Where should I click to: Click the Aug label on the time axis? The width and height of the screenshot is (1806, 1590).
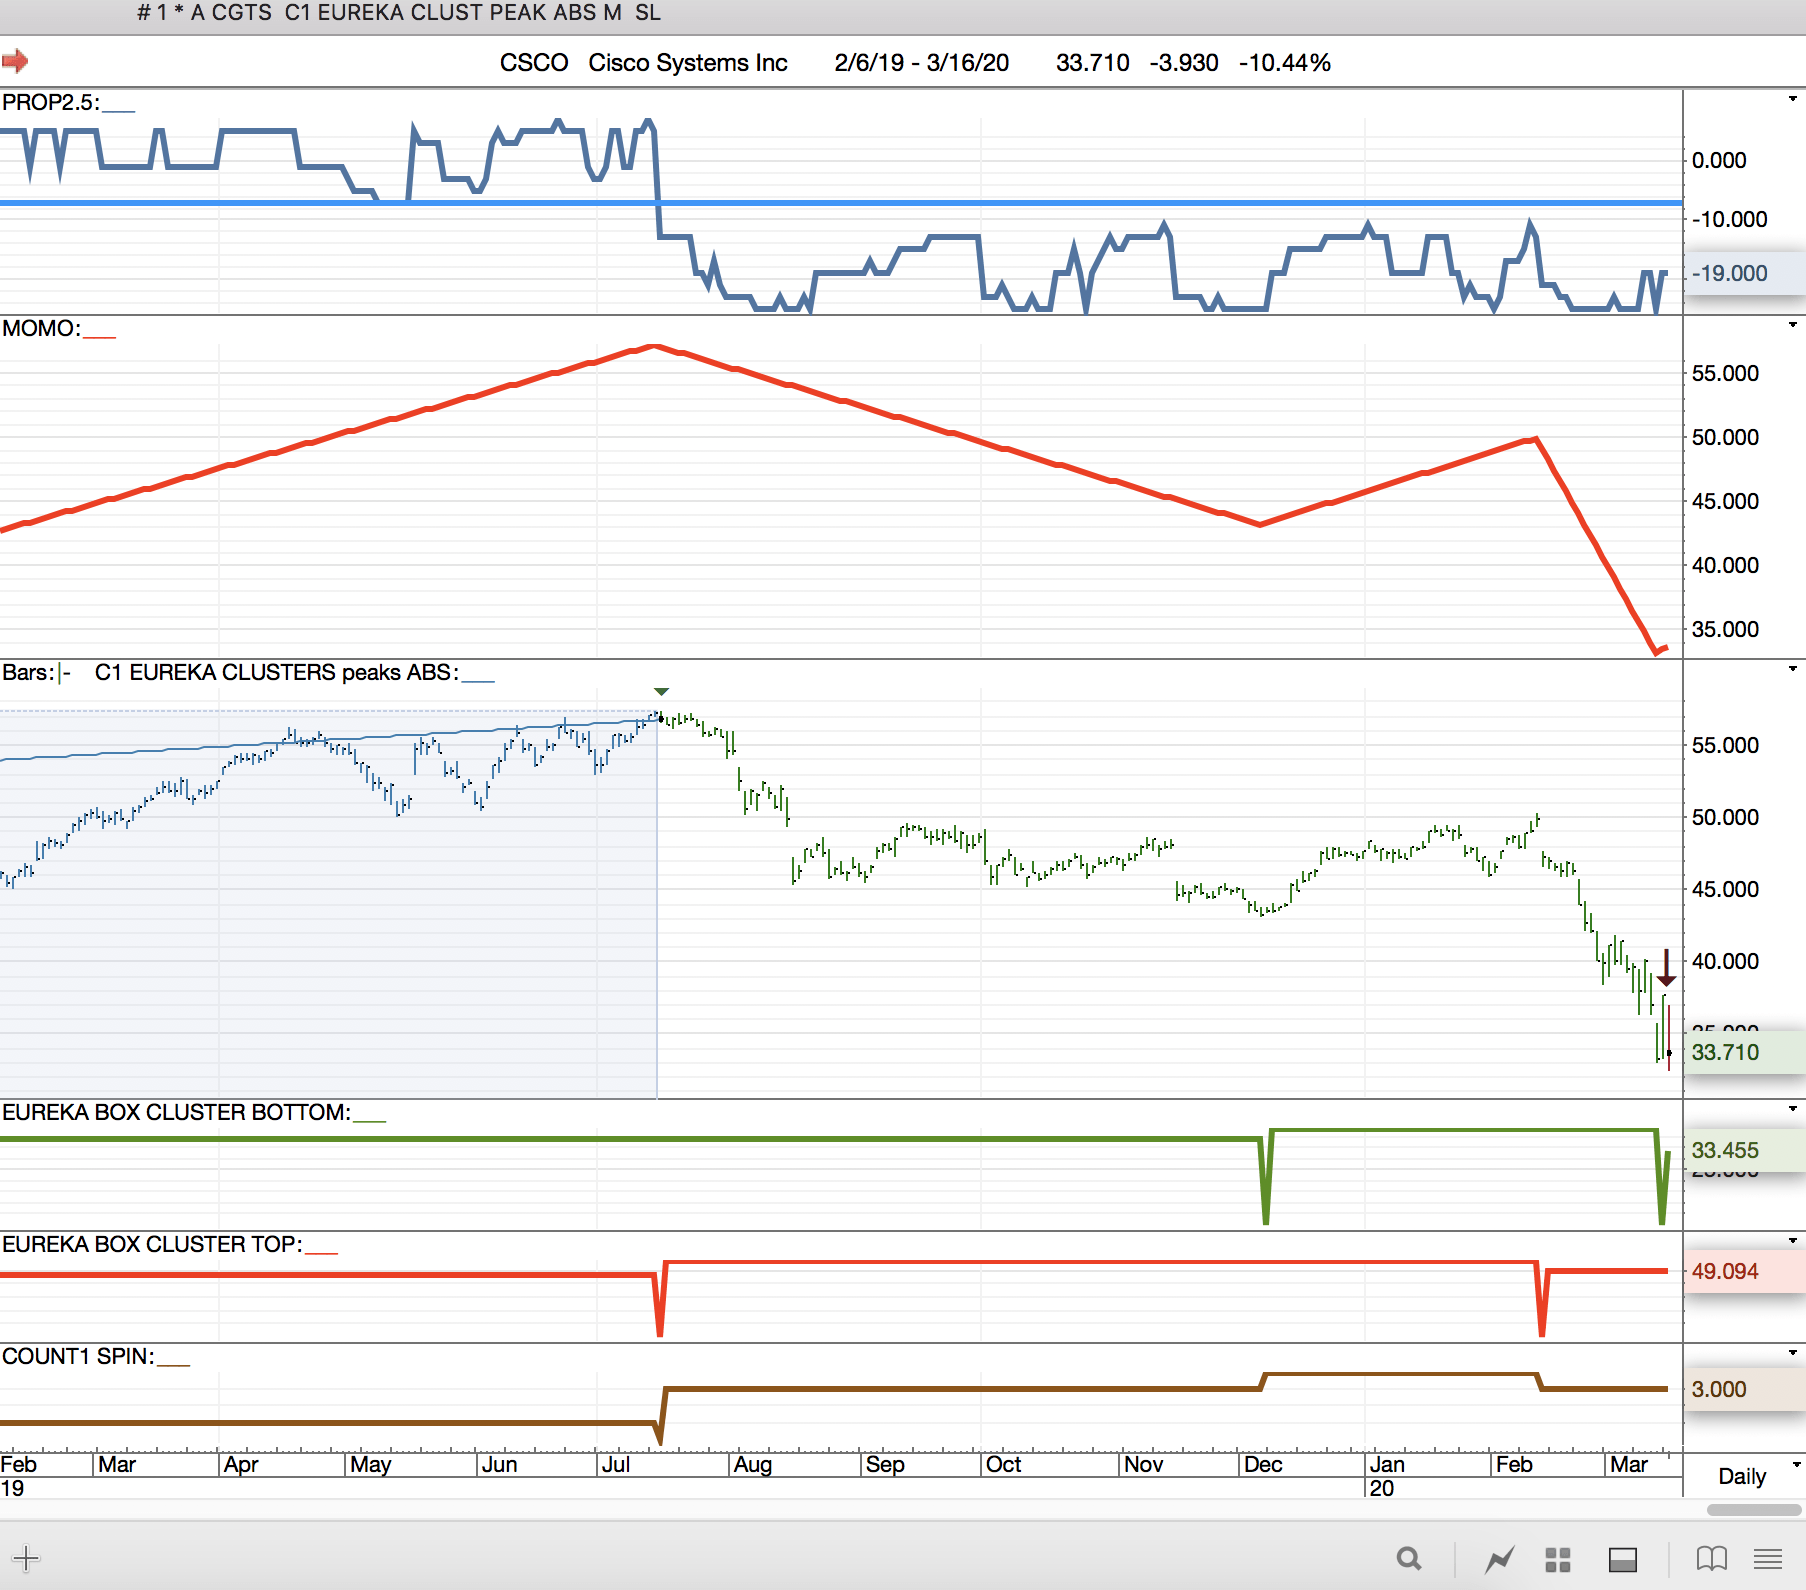[x=753, y=1464]
